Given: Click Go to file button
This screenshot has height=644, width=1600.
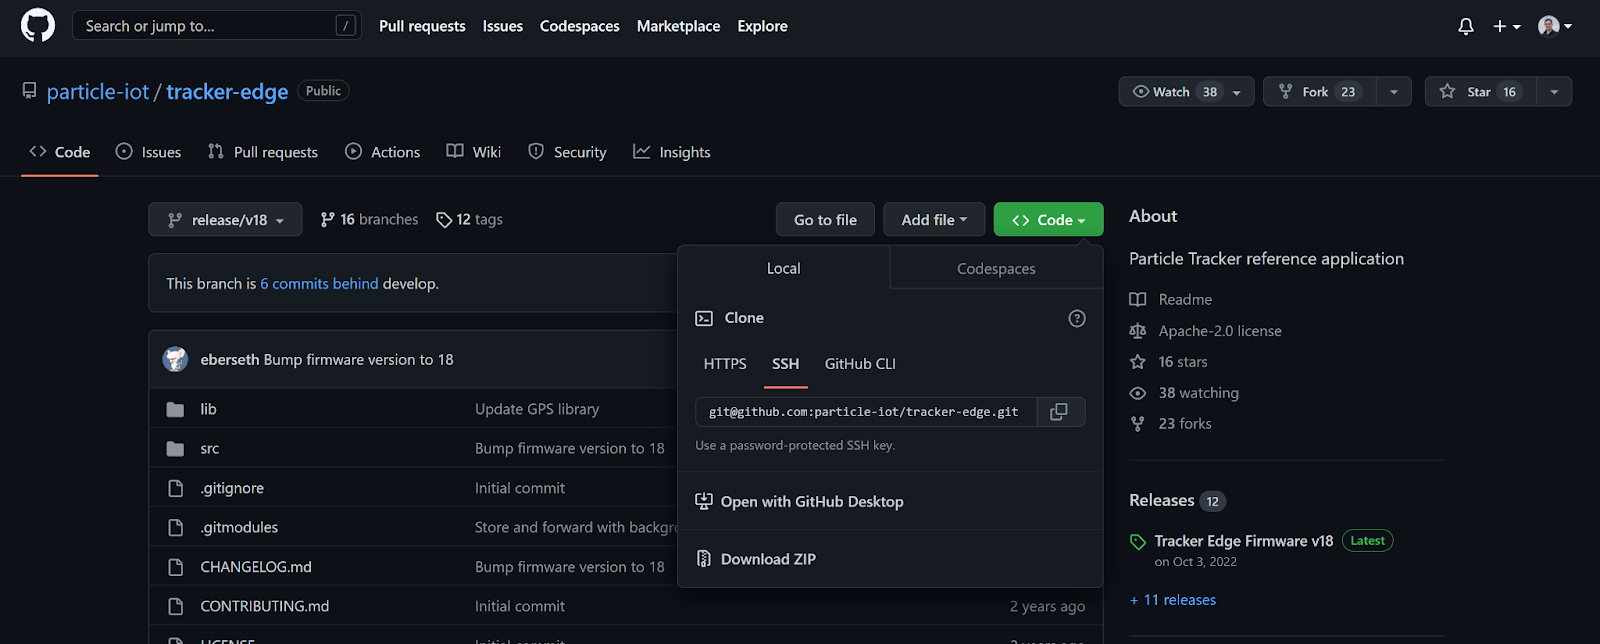Looking at the screenshot, I should (x=825, y=220).
